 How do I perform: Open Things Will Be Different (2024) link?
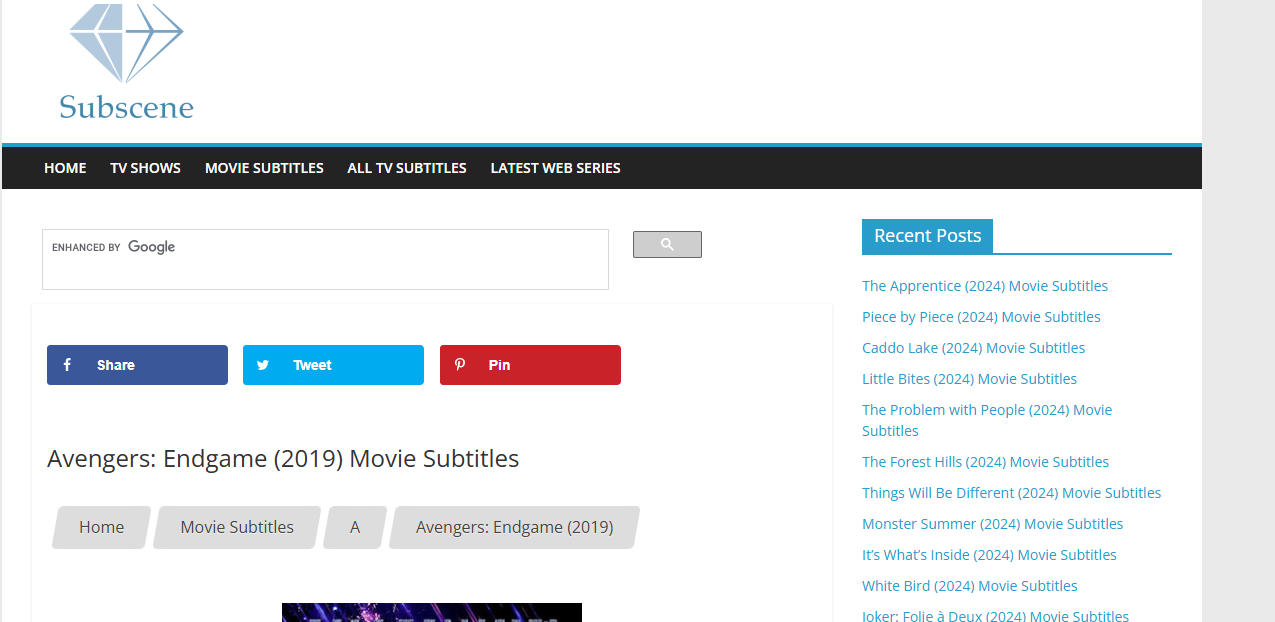point(1011,493)
